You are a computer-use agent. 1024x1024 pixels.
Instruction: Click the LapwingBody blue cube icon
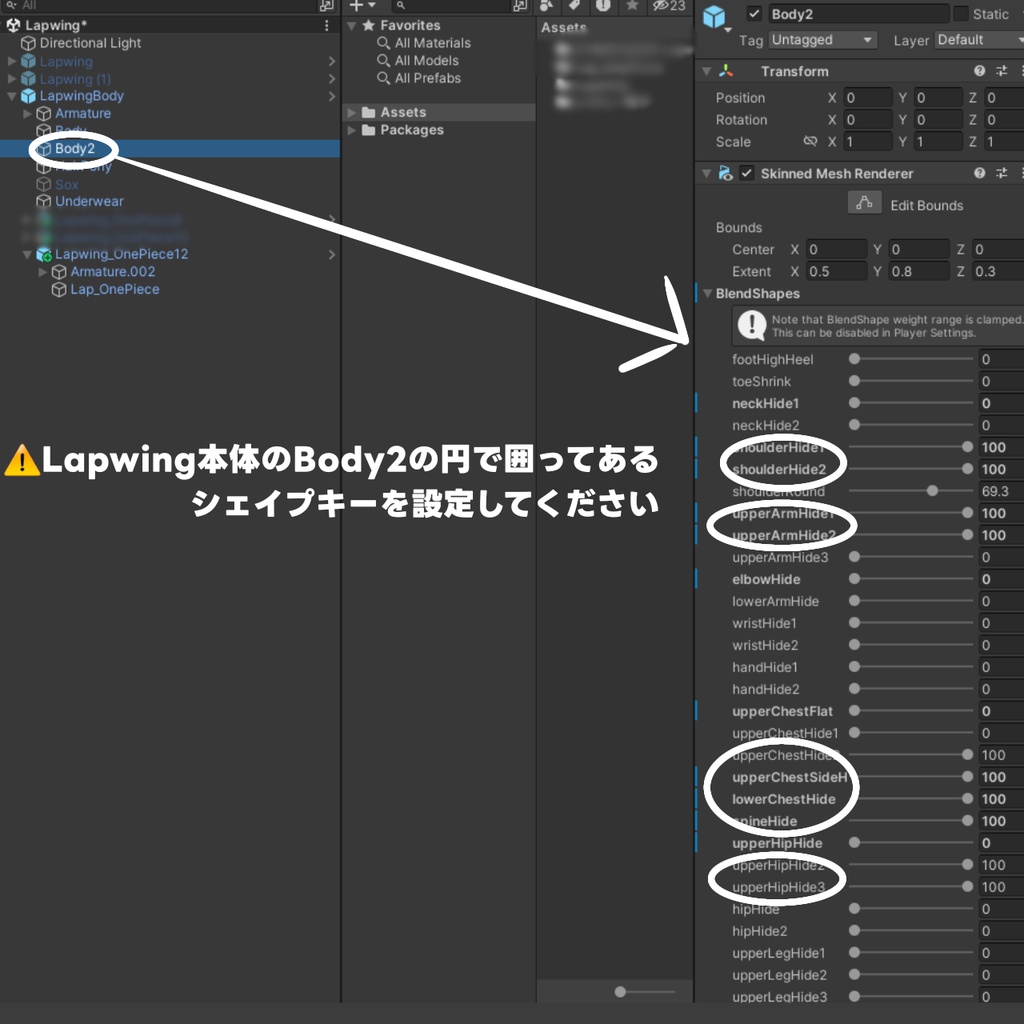(28, 96)
